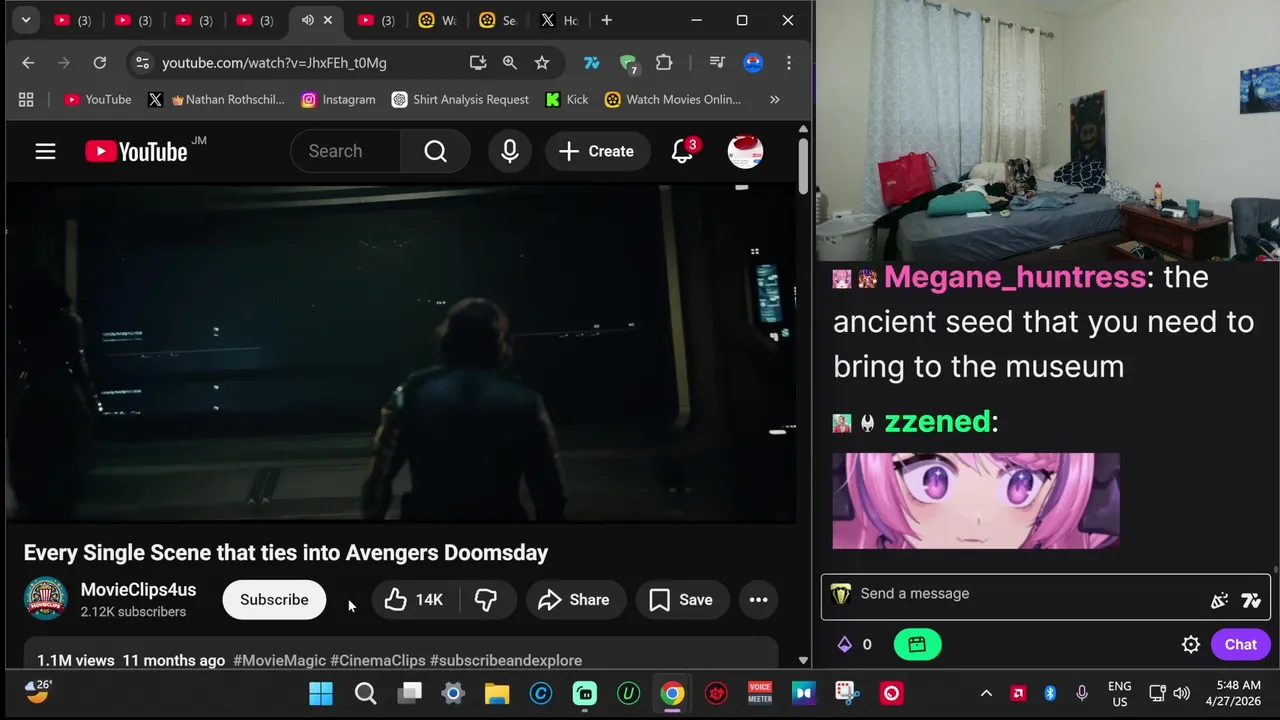Open the ENG US language switcher
This screenshot has width=1280, height=720.
click(1120, 693)
